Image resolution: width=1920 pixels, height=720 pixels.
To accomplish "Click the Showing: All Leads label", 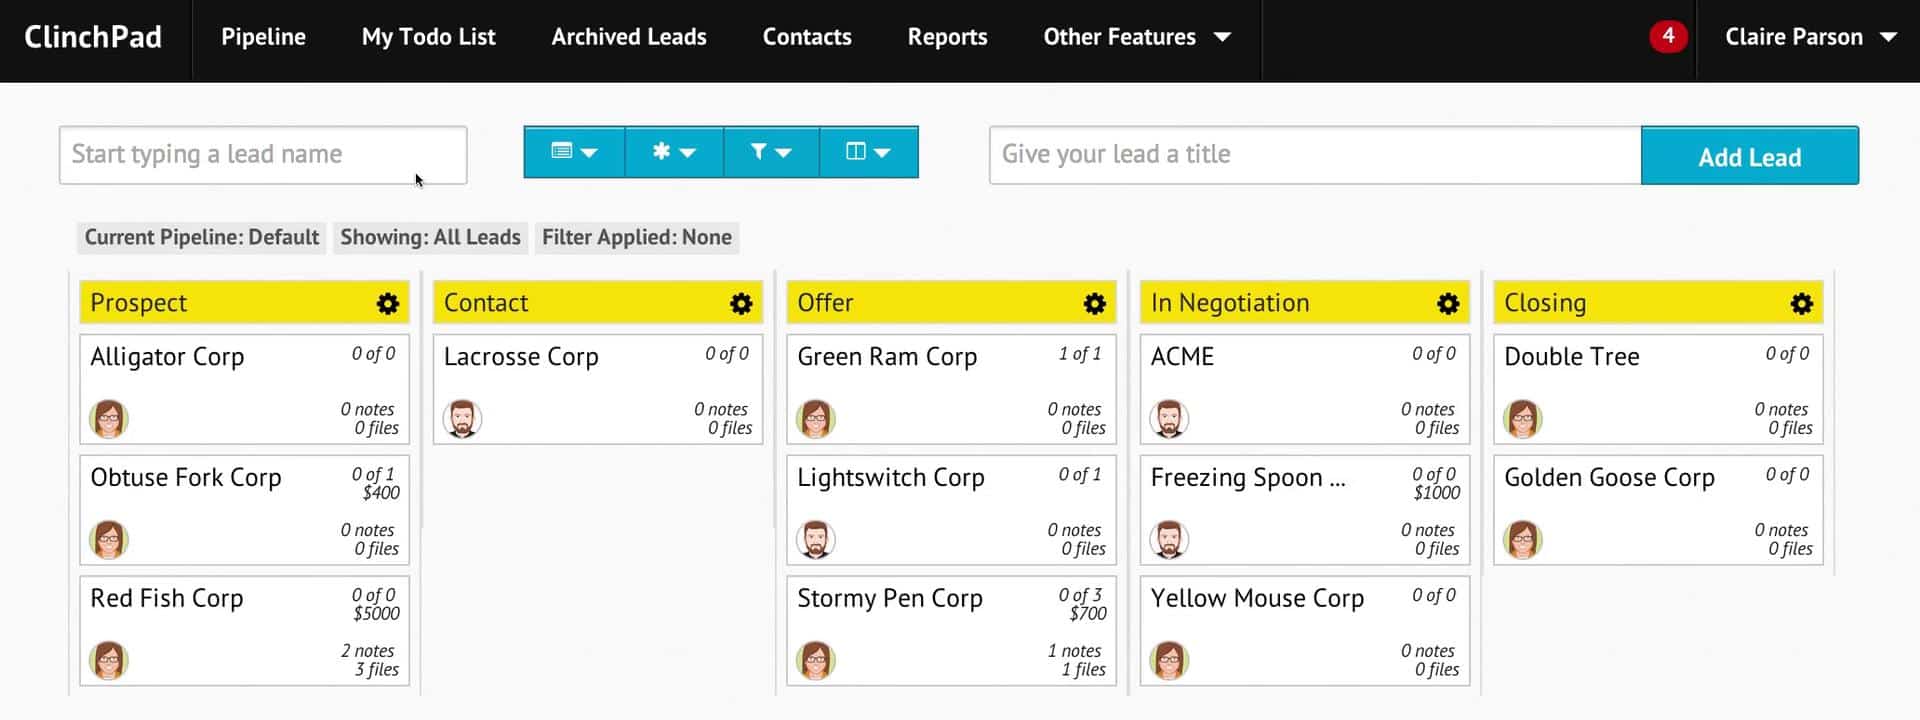I will pos(430,237).
